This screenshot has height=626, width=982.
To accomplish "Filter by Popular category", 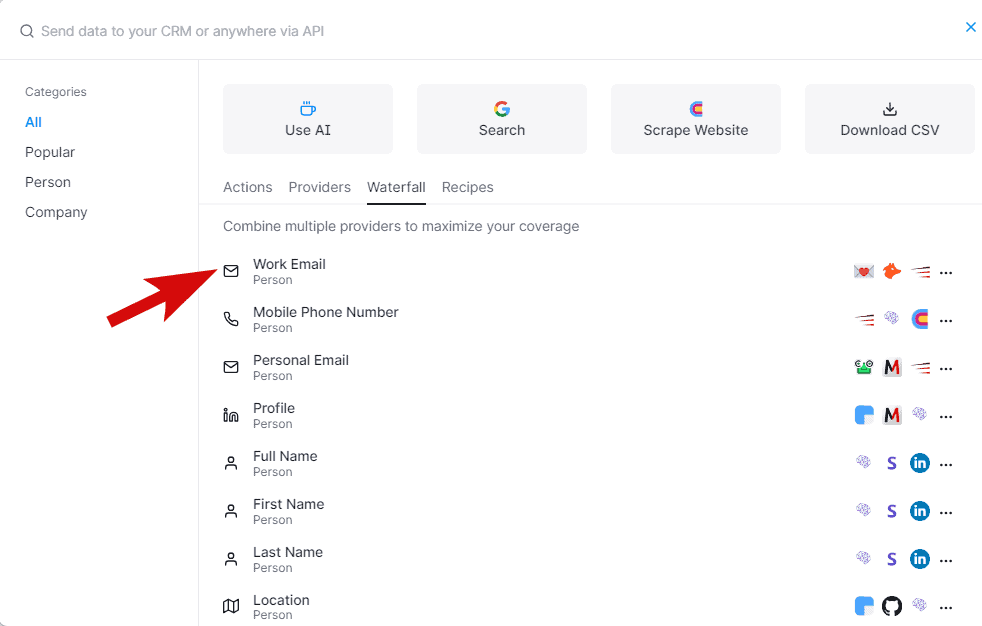I will 49,152.
